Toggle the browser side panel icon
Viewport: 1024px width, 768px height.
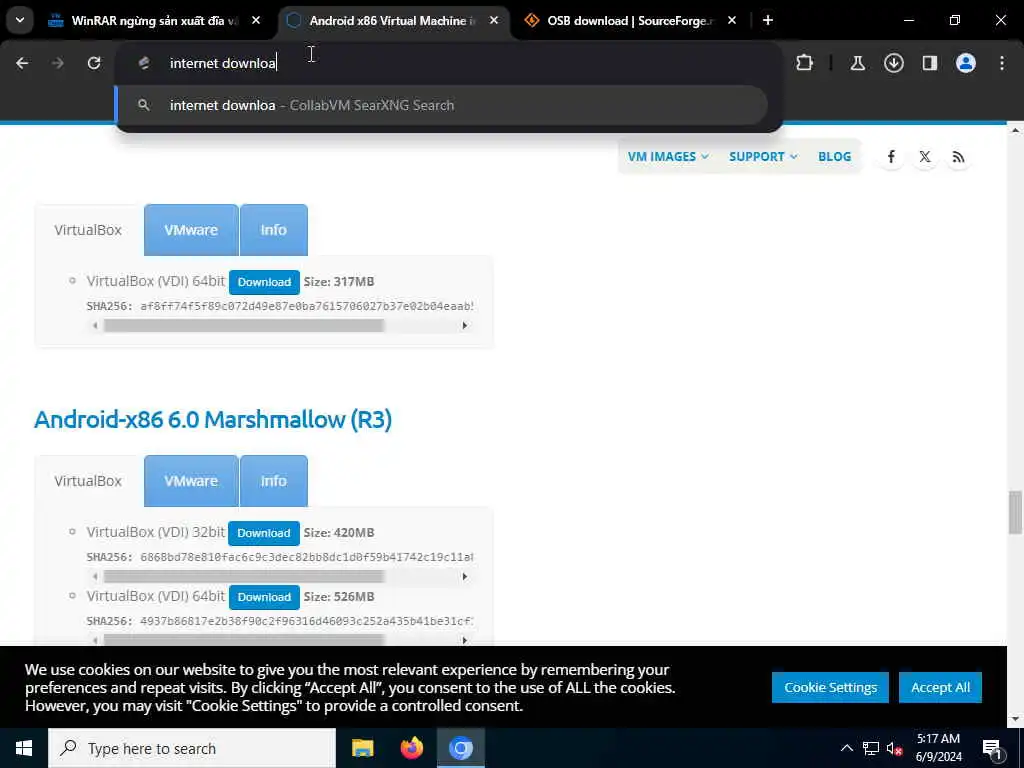click(x=930, y=63)
